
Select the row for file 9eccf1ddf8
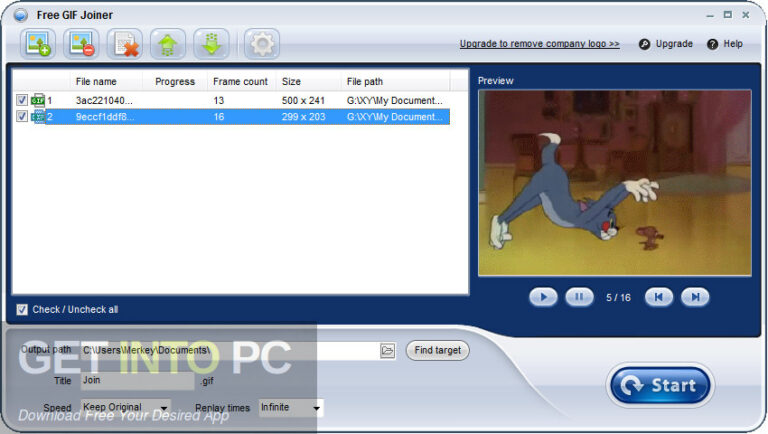point(233,117)
